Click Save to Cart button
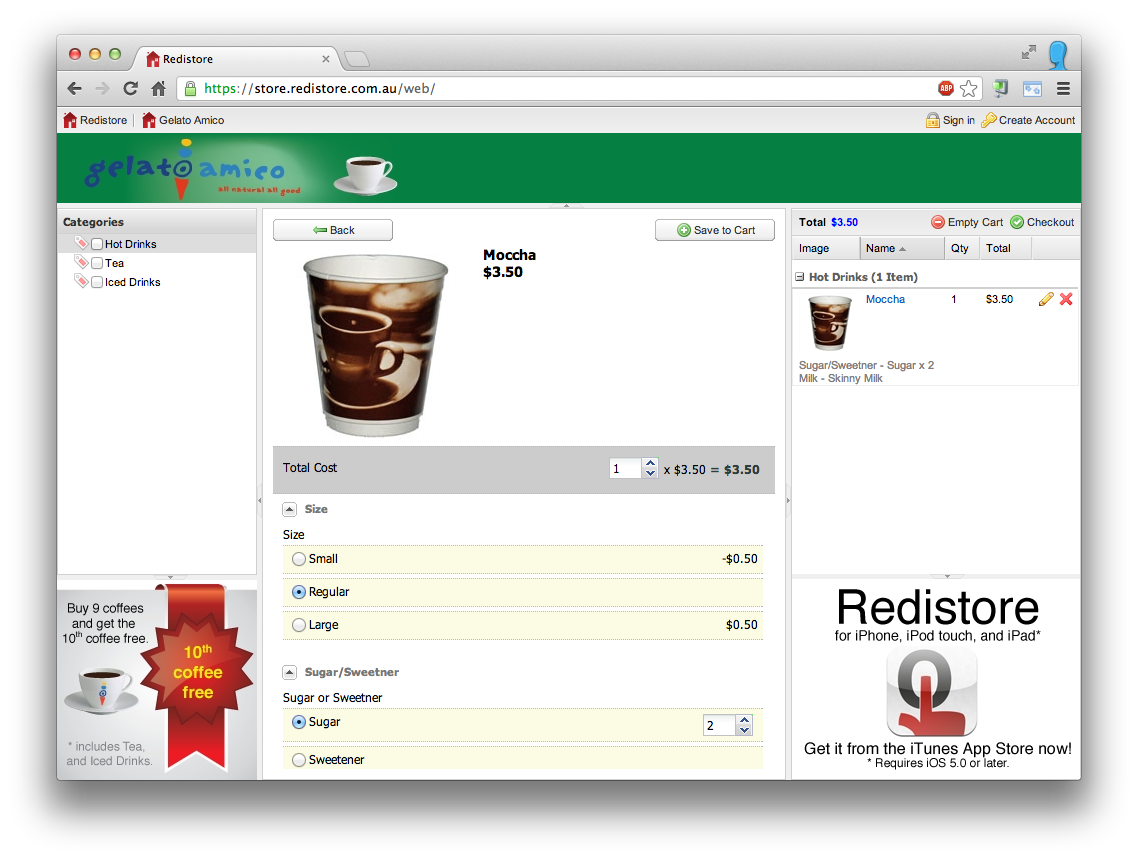The image size is (1138, 859). tap(715, 230)
